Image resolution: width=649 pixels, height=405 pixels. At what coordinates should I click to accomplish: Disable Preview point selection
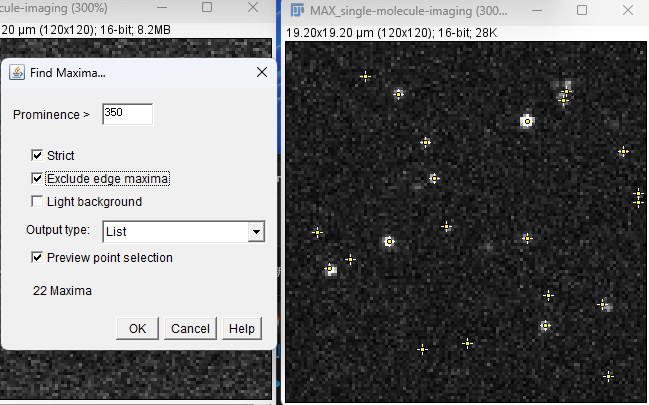click(37, 258)
